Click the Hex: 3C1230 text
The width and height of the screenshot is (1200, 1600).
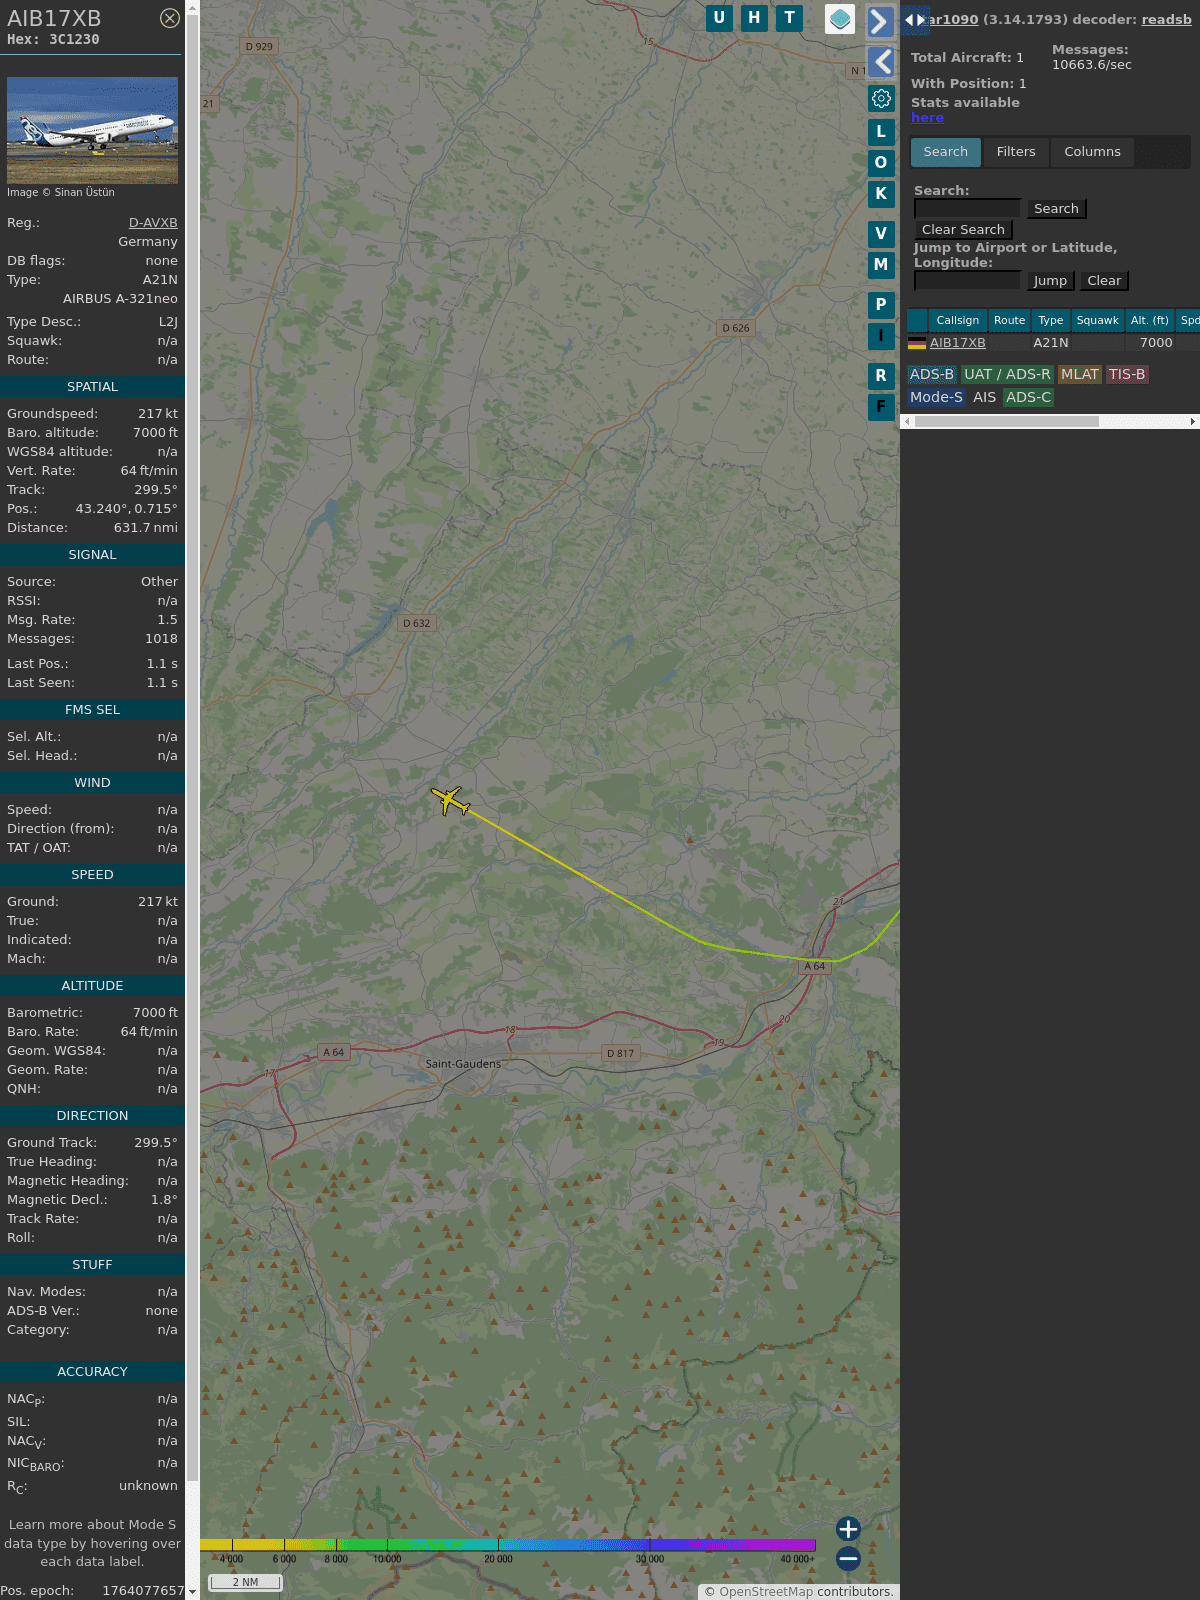pos(53,40)
